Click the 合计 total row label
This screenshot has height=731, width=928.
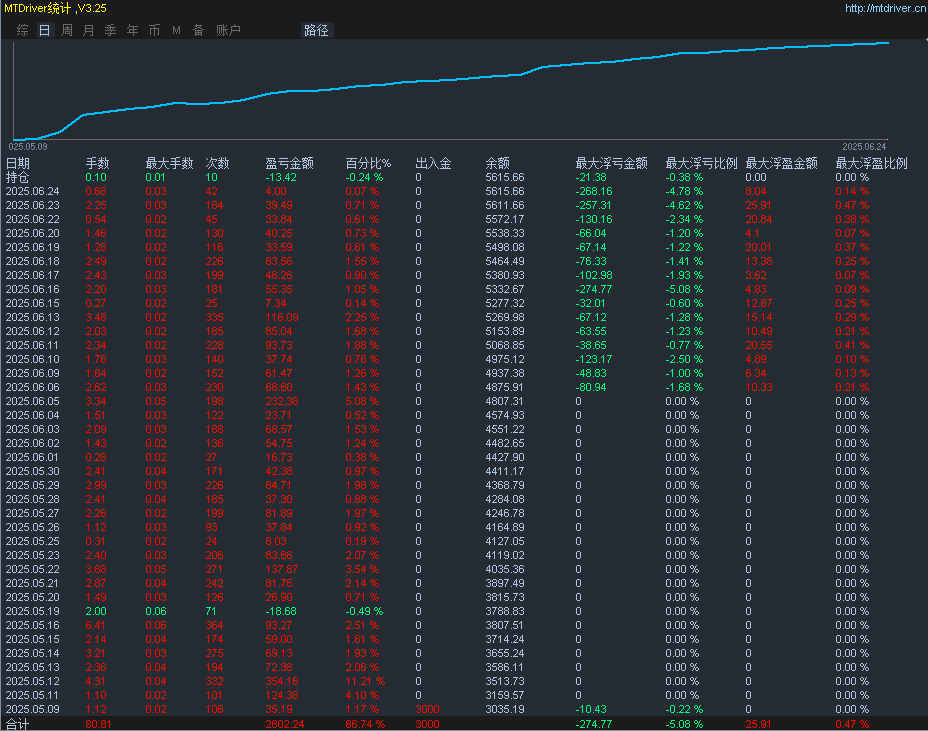point(17,724)
